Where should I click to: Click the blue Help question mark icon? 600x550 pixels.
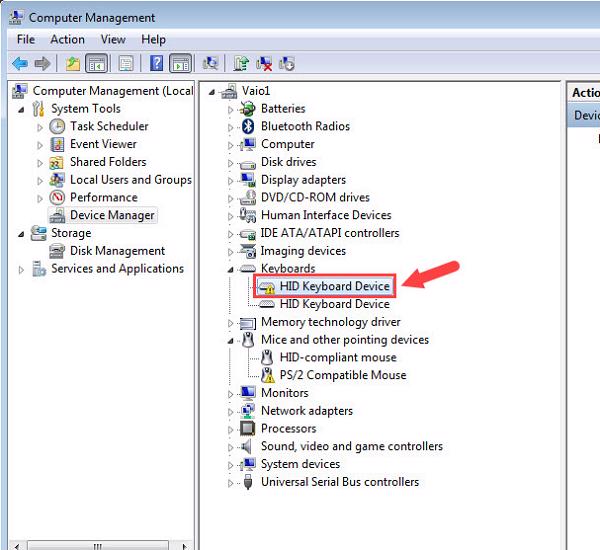click(156, 64)
